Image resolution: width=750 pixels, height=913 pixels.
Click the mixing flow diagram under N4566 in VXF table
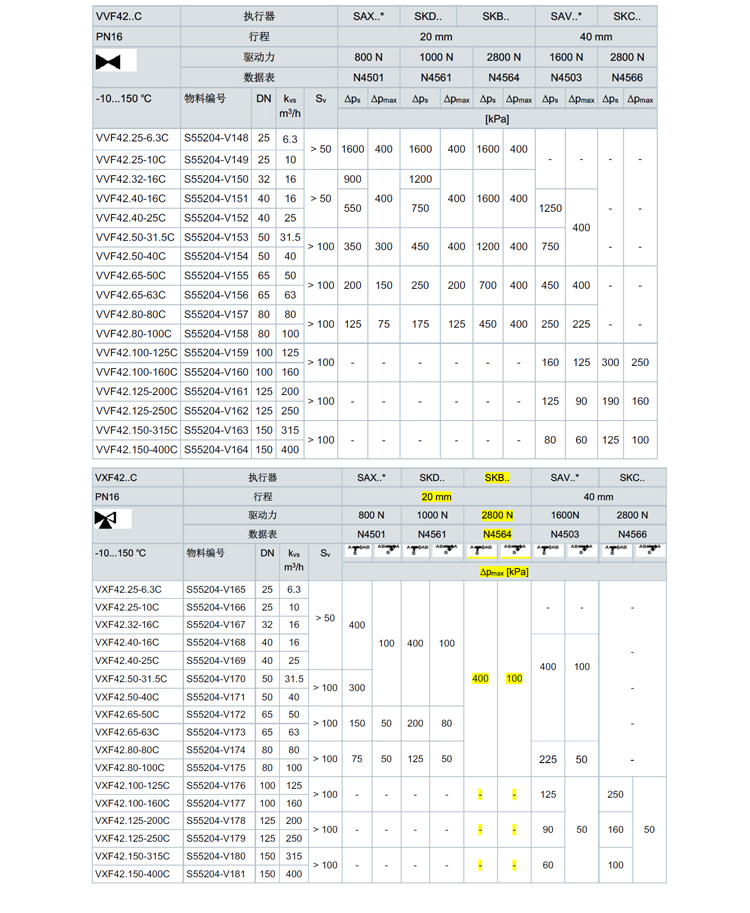click(616, 550)
